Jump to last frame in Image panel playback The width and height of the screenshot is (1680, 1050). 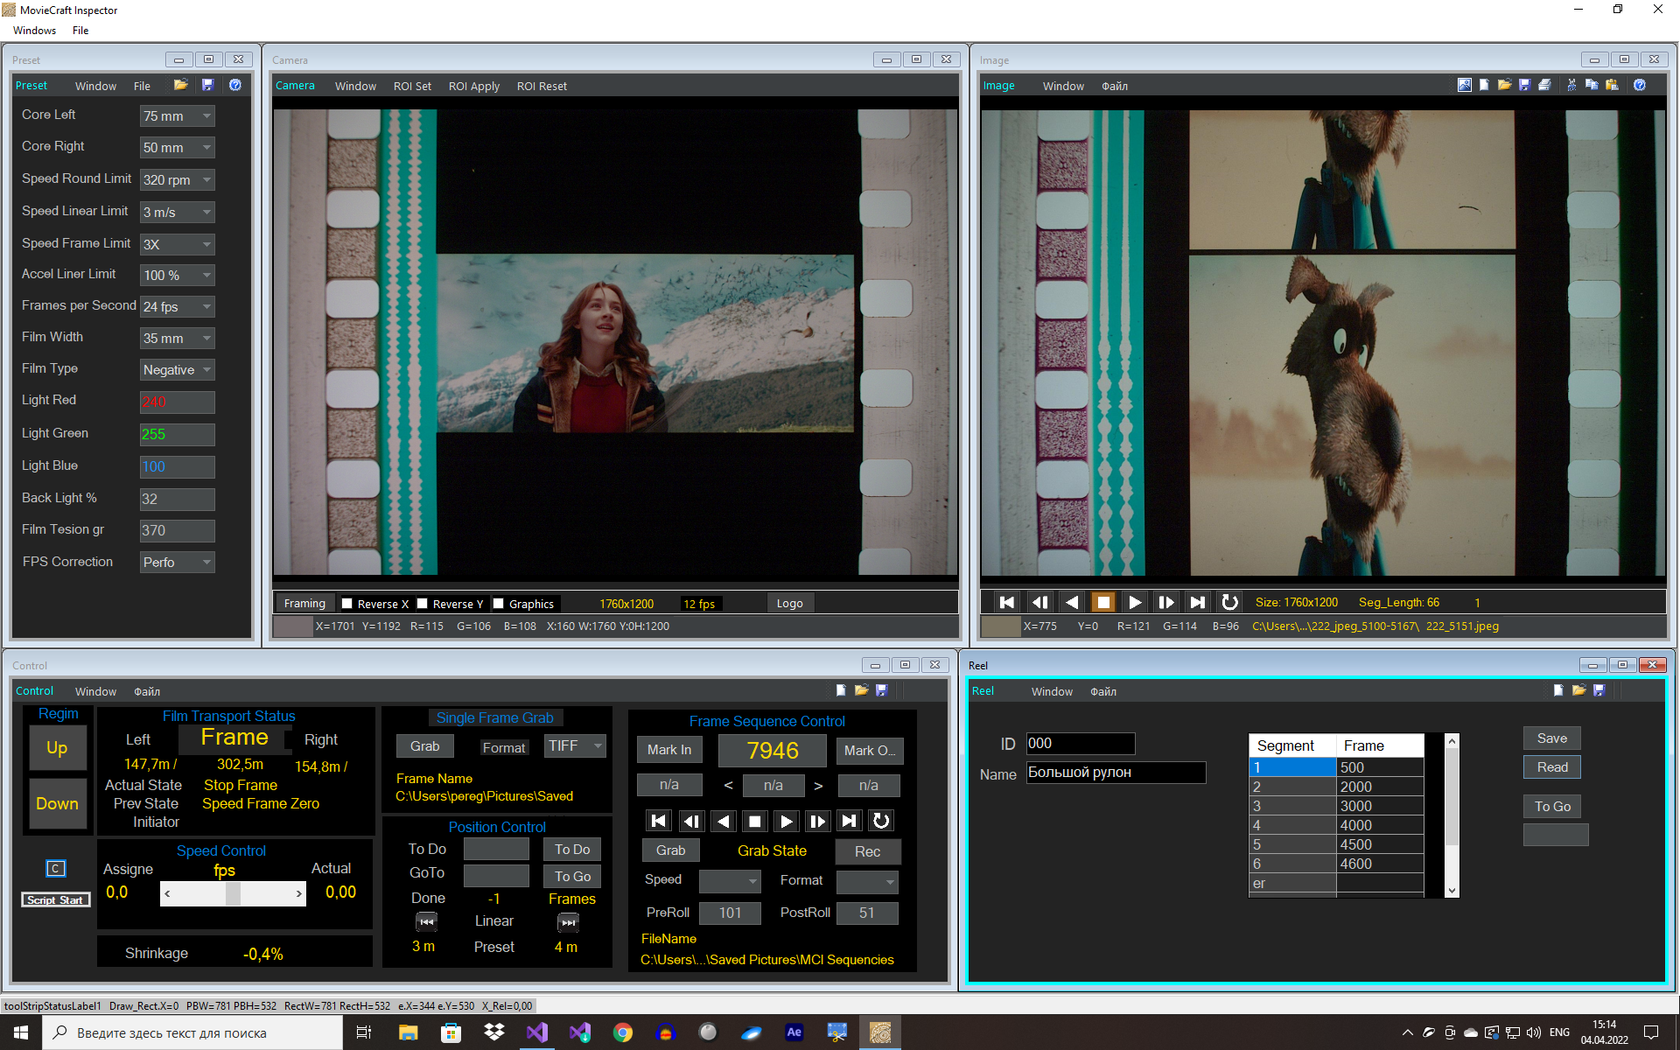tap(1198, 602)
